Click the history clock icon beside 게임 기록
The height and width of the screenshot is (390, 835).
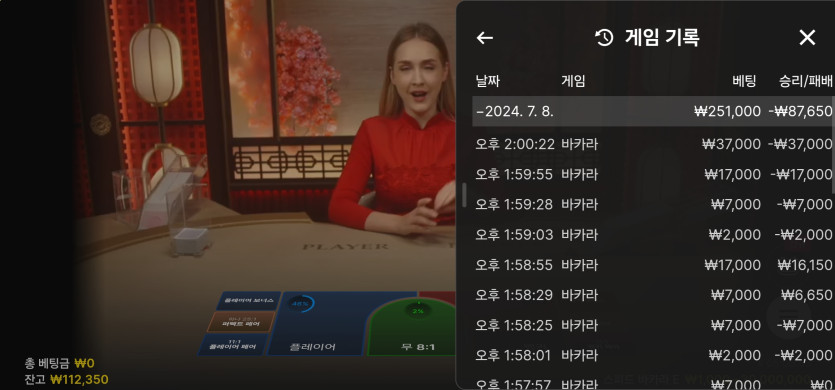click(604, 38)
